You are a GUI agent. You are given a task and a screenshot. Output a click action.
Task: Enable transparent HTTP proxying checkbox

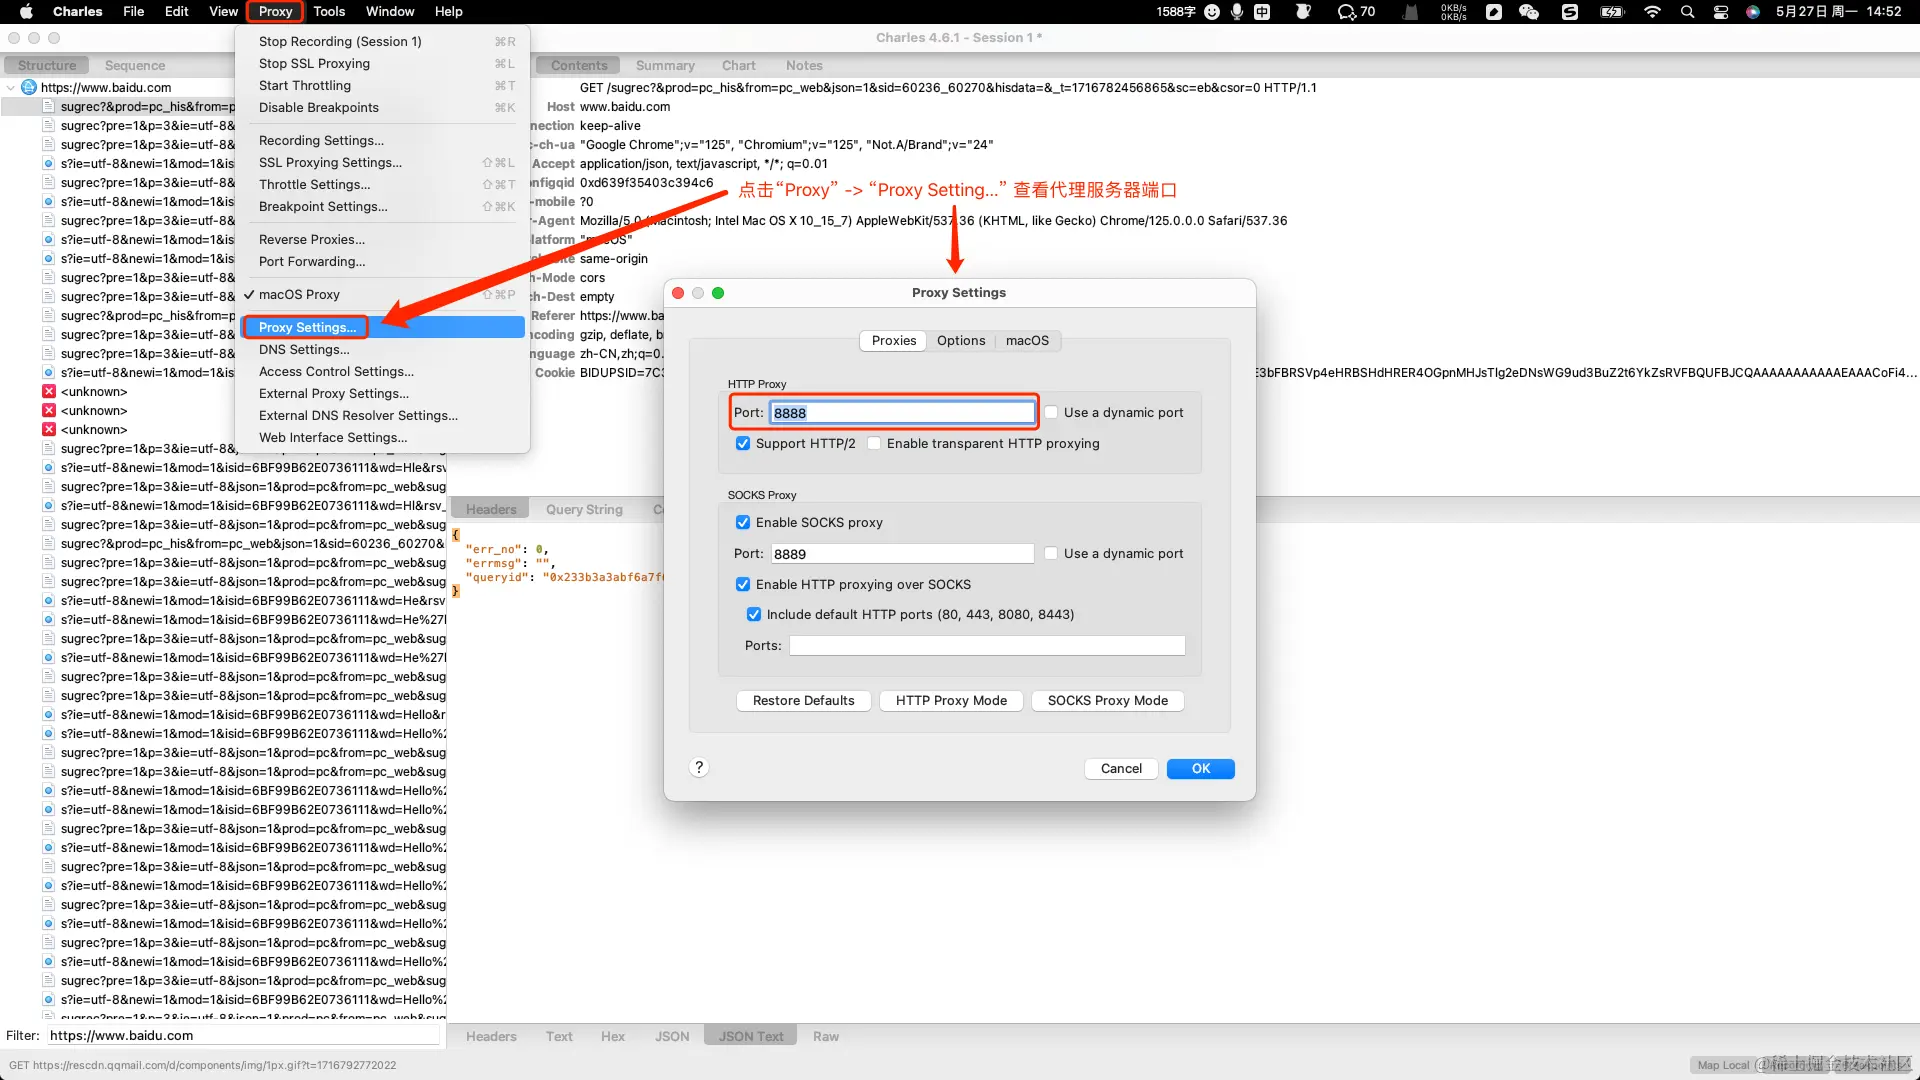click(874, 444)
